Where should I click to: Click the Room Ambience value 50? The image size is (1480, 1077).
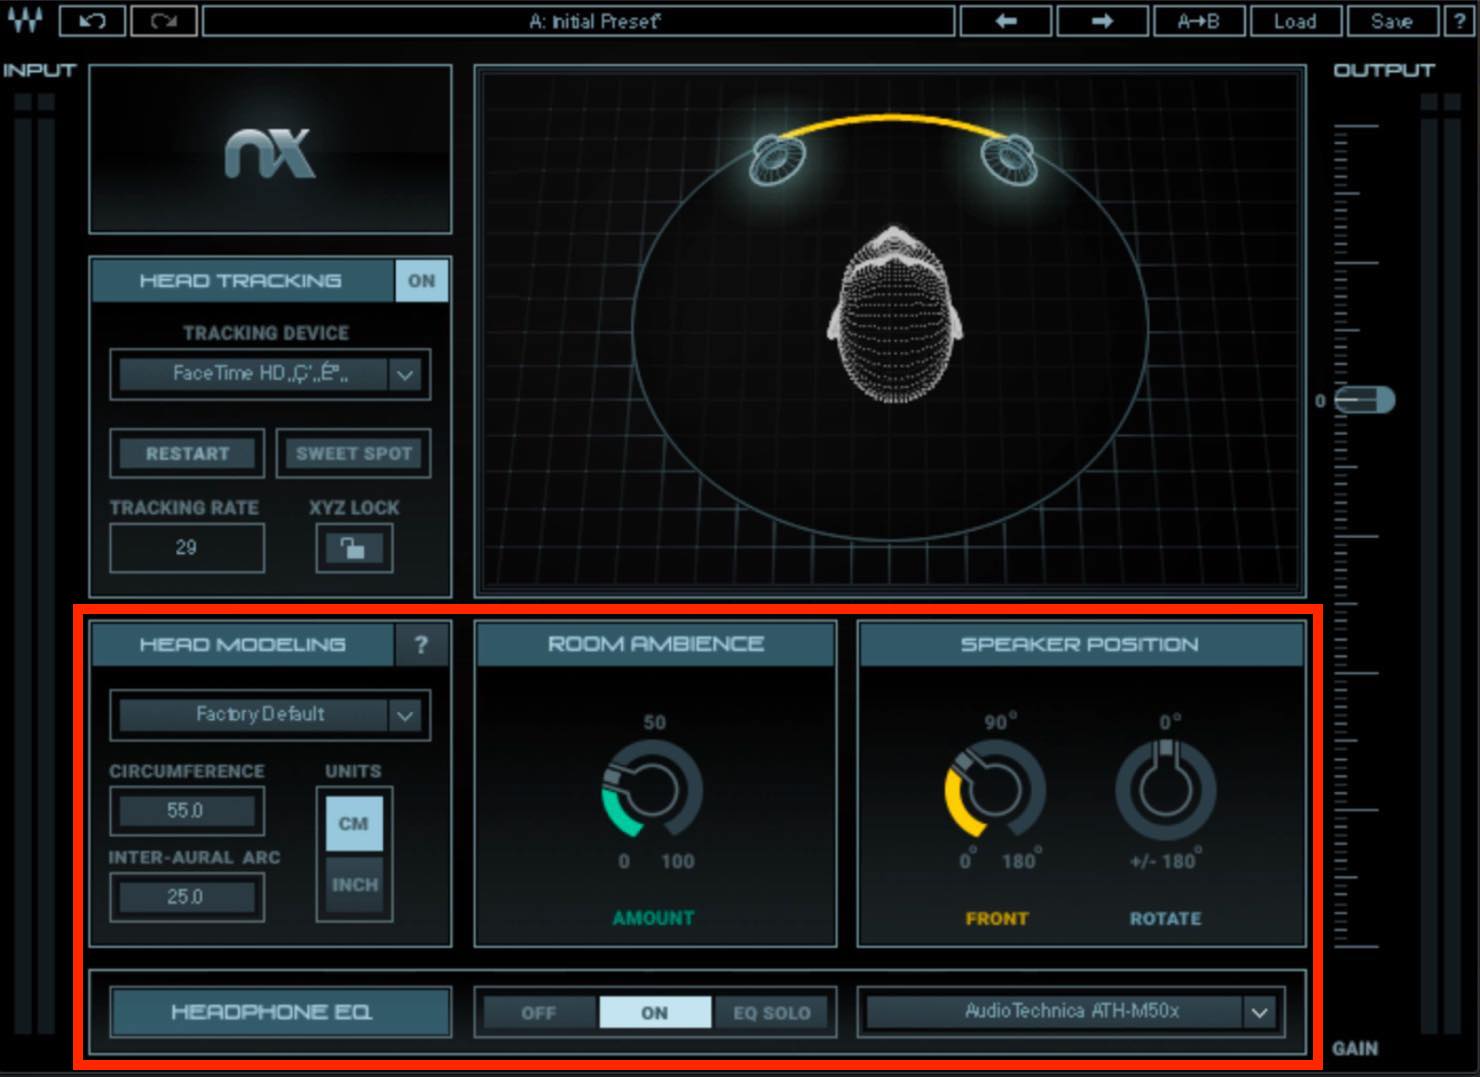coord(654,722)
